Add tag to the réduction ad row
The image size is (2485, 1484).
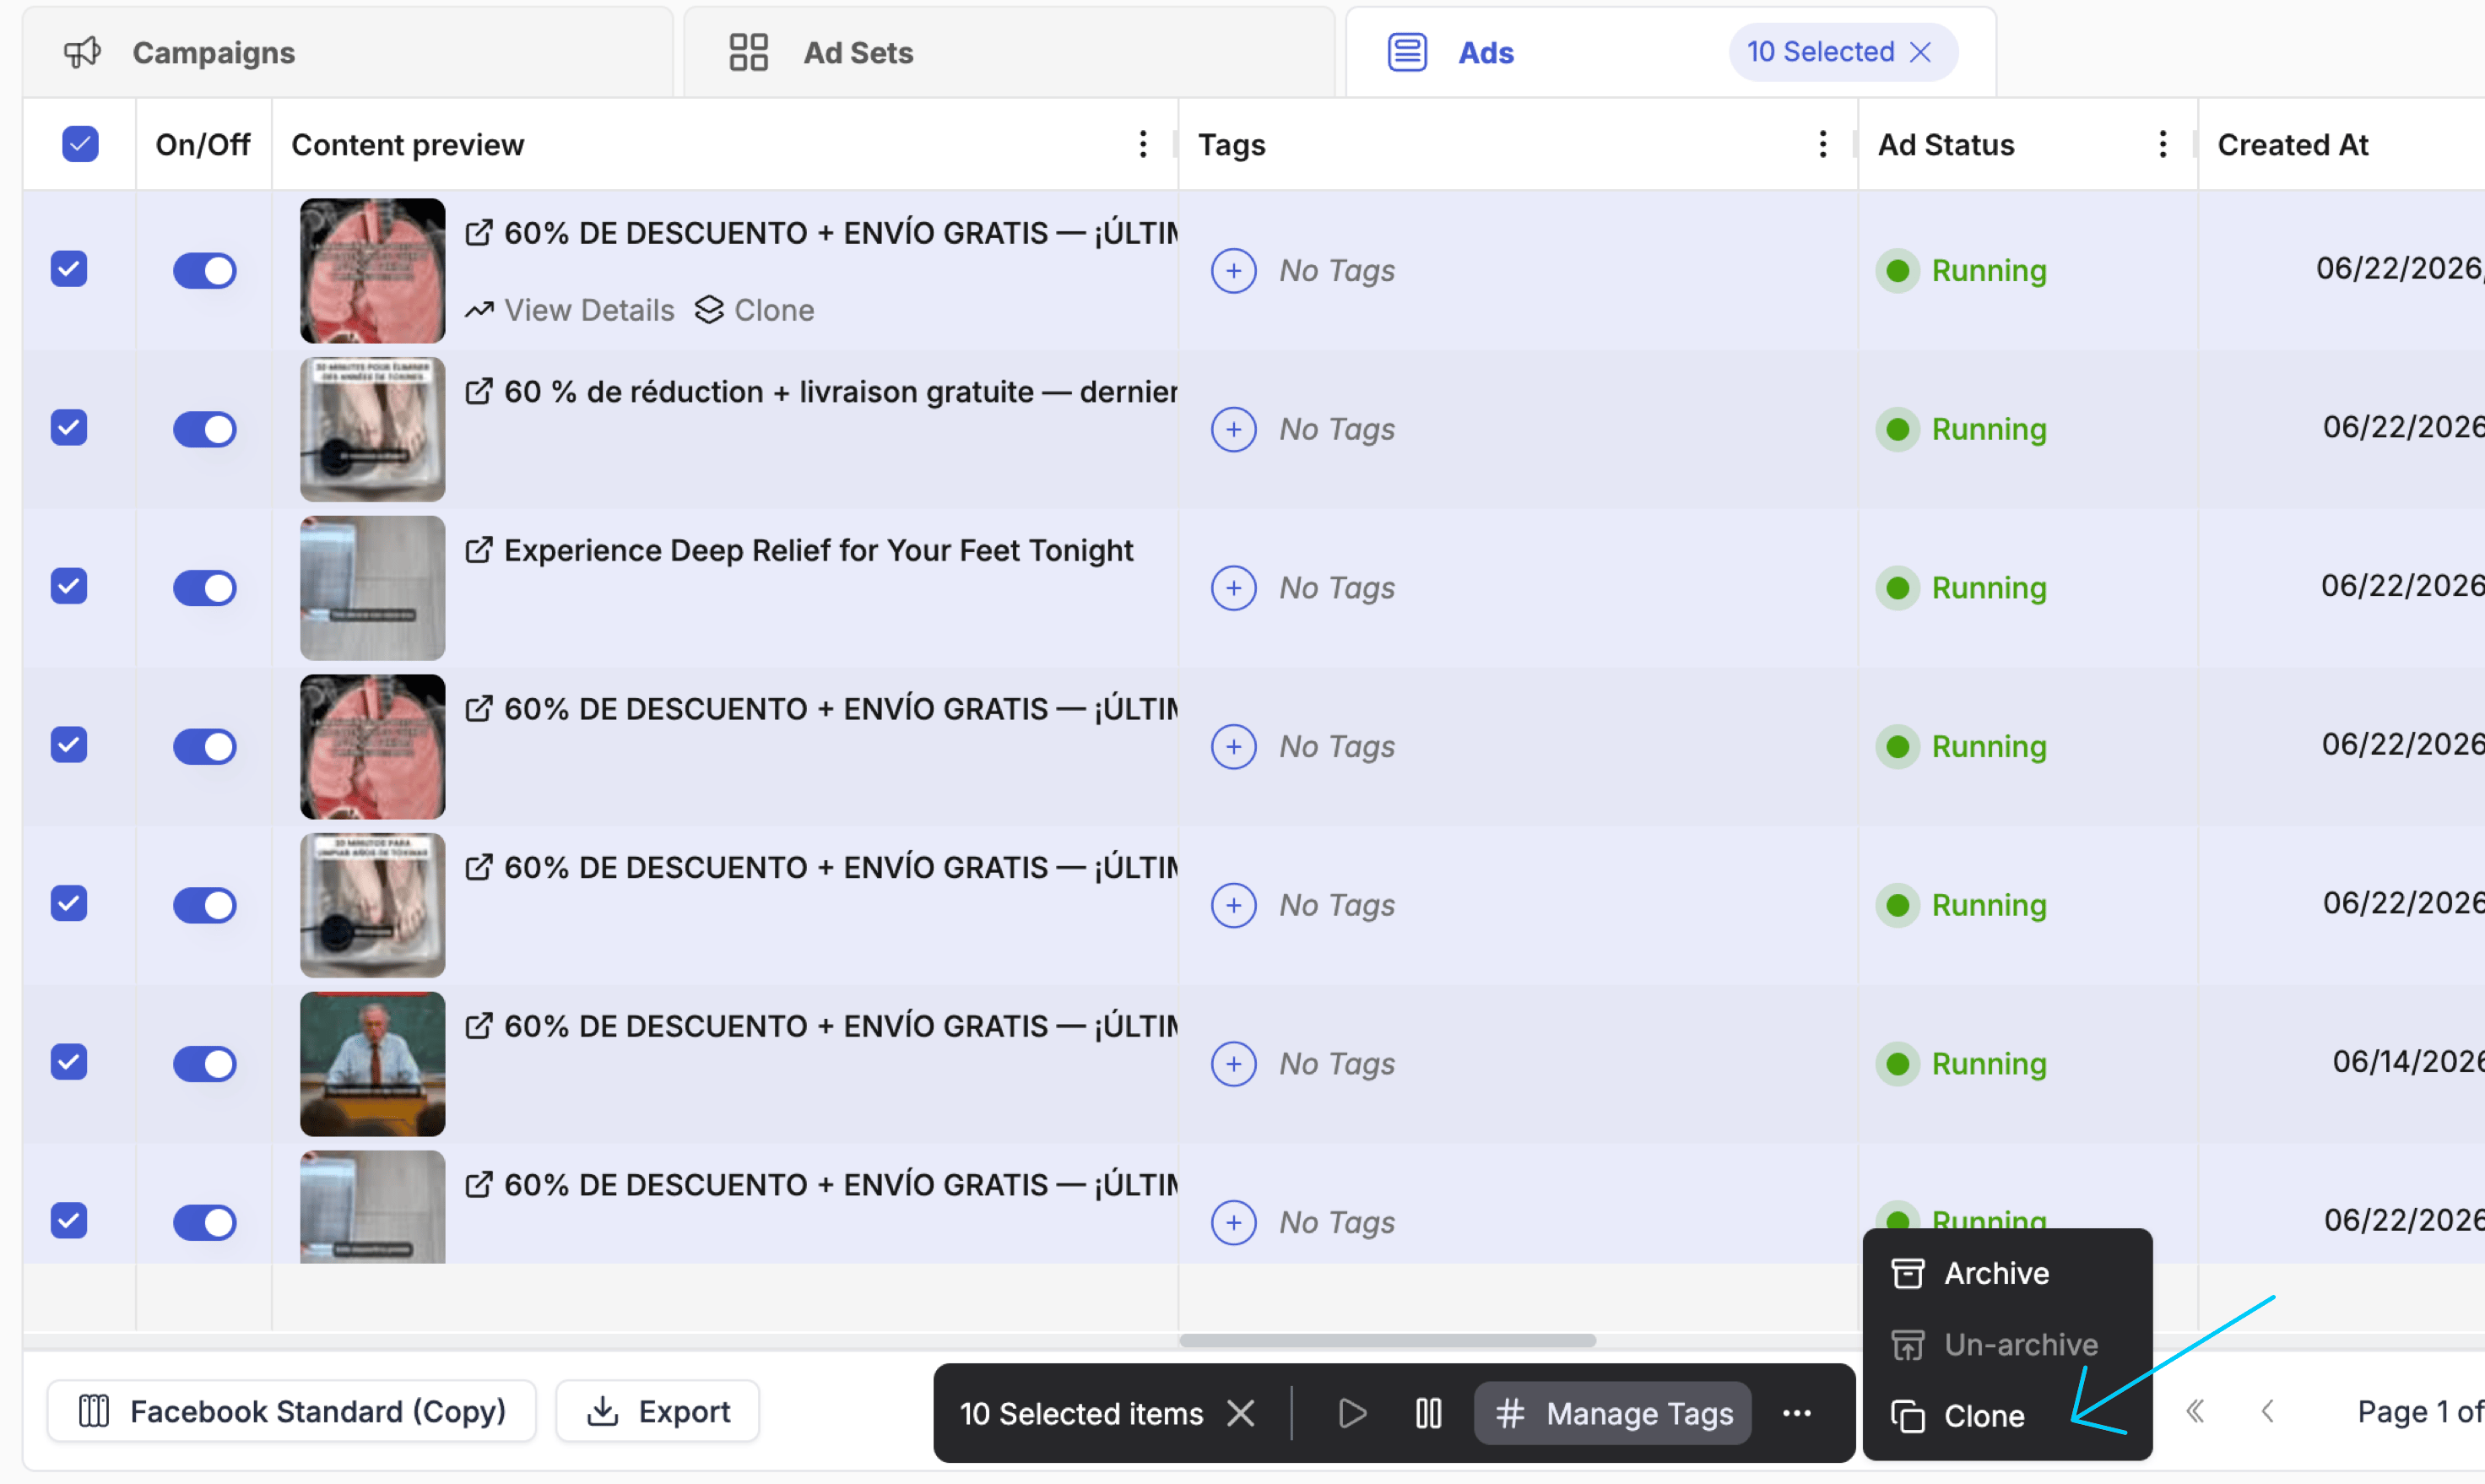[x=1233, y=429]
